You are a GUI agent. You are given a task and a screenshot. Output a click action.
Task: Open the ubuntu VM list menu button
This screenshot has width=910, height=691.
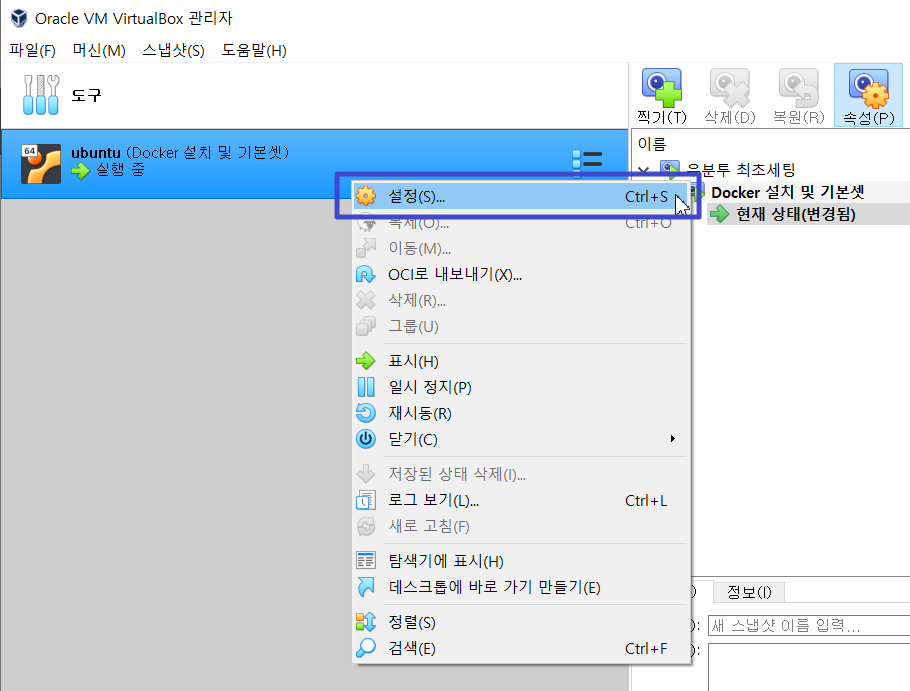tap(587, 160)
